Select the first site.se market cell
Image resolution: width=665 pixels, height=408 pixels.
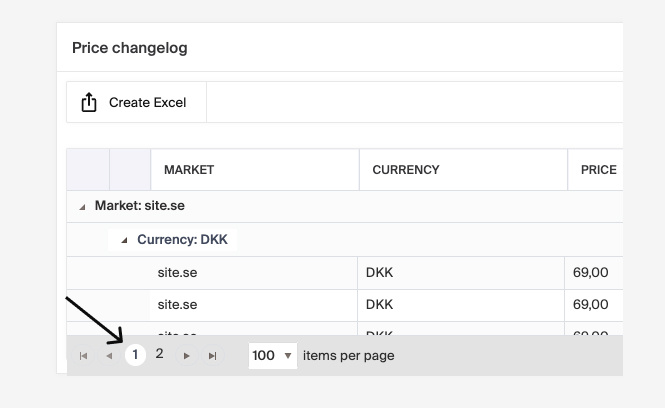(x=177, y=272)
